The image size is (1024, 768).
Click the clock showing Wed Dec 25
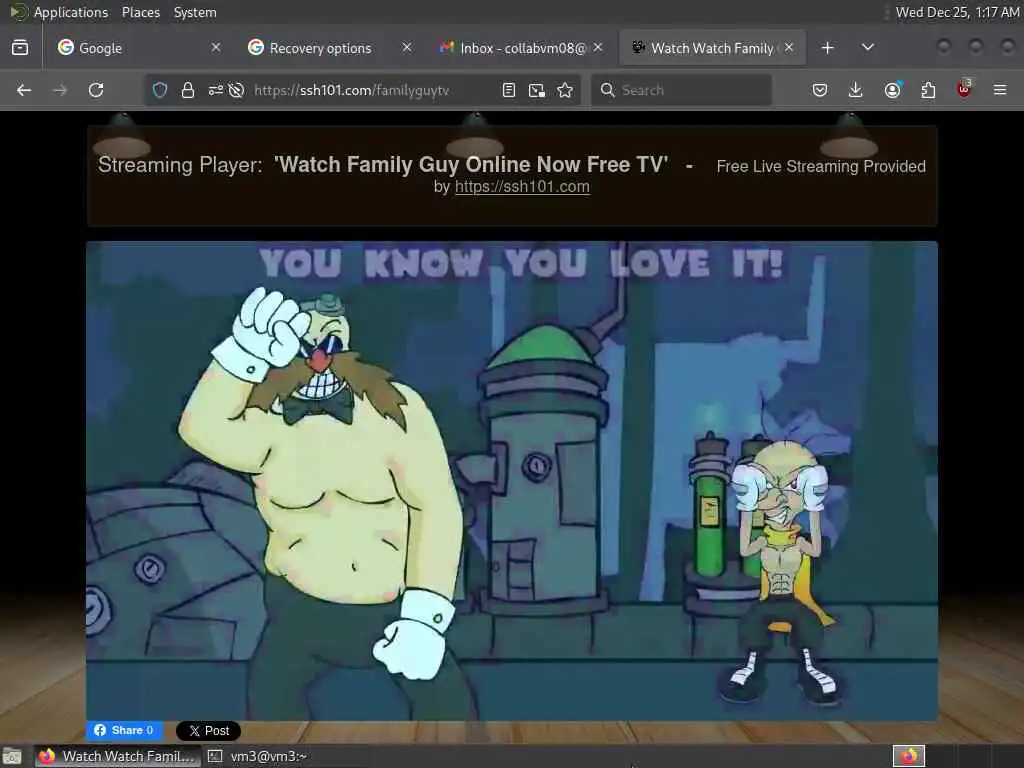click(957, 12)
